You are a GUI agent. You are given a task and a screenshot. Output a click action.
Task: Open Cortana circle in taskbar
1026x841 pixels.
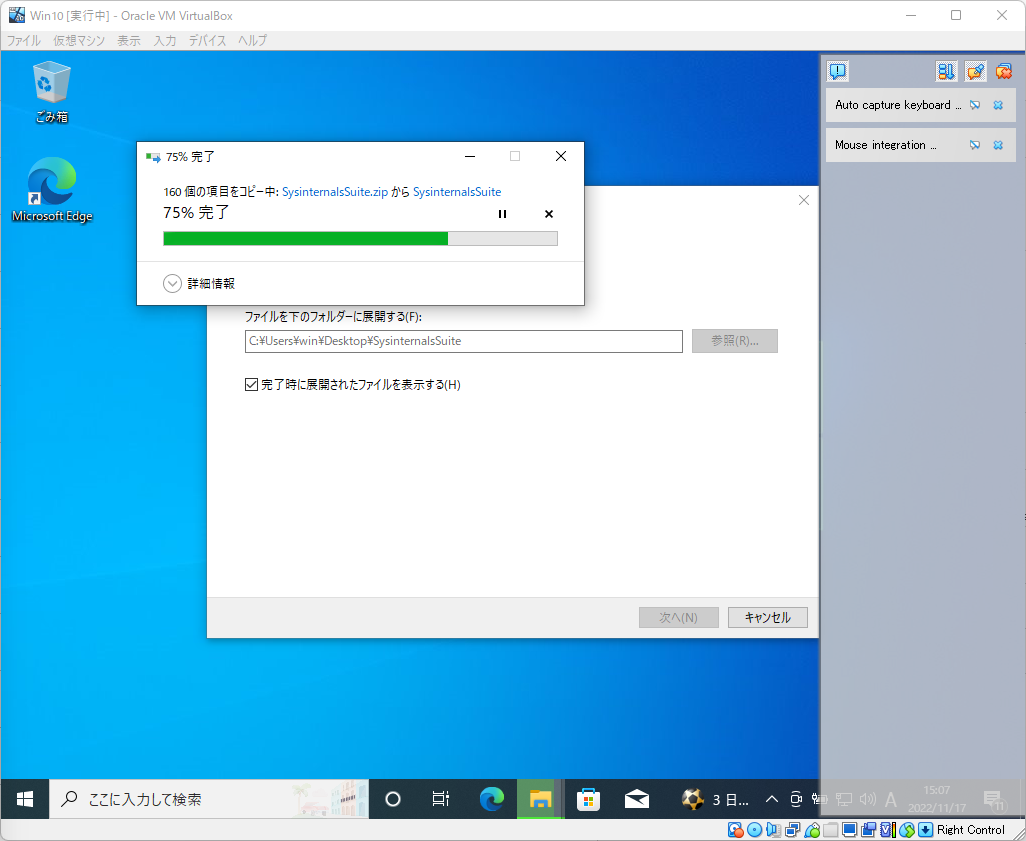pos(393,799)
